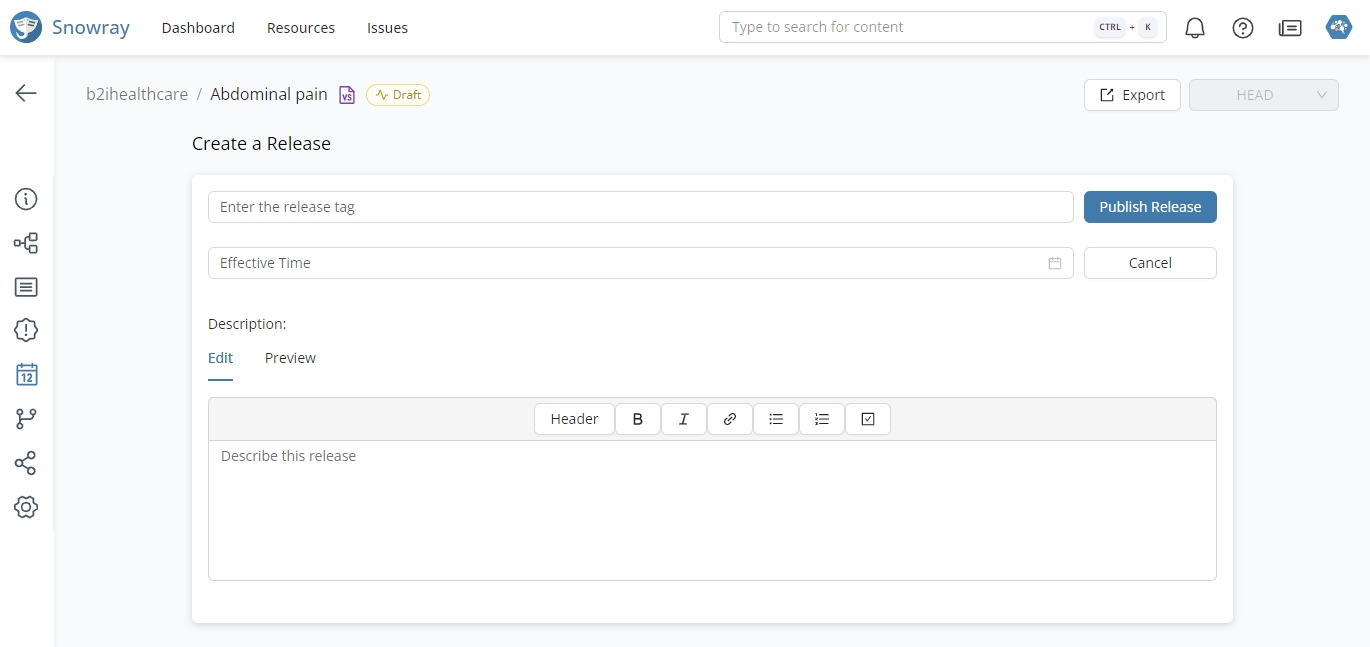
Task: Open the branches sidebar icon
Action: coord(26,419)
